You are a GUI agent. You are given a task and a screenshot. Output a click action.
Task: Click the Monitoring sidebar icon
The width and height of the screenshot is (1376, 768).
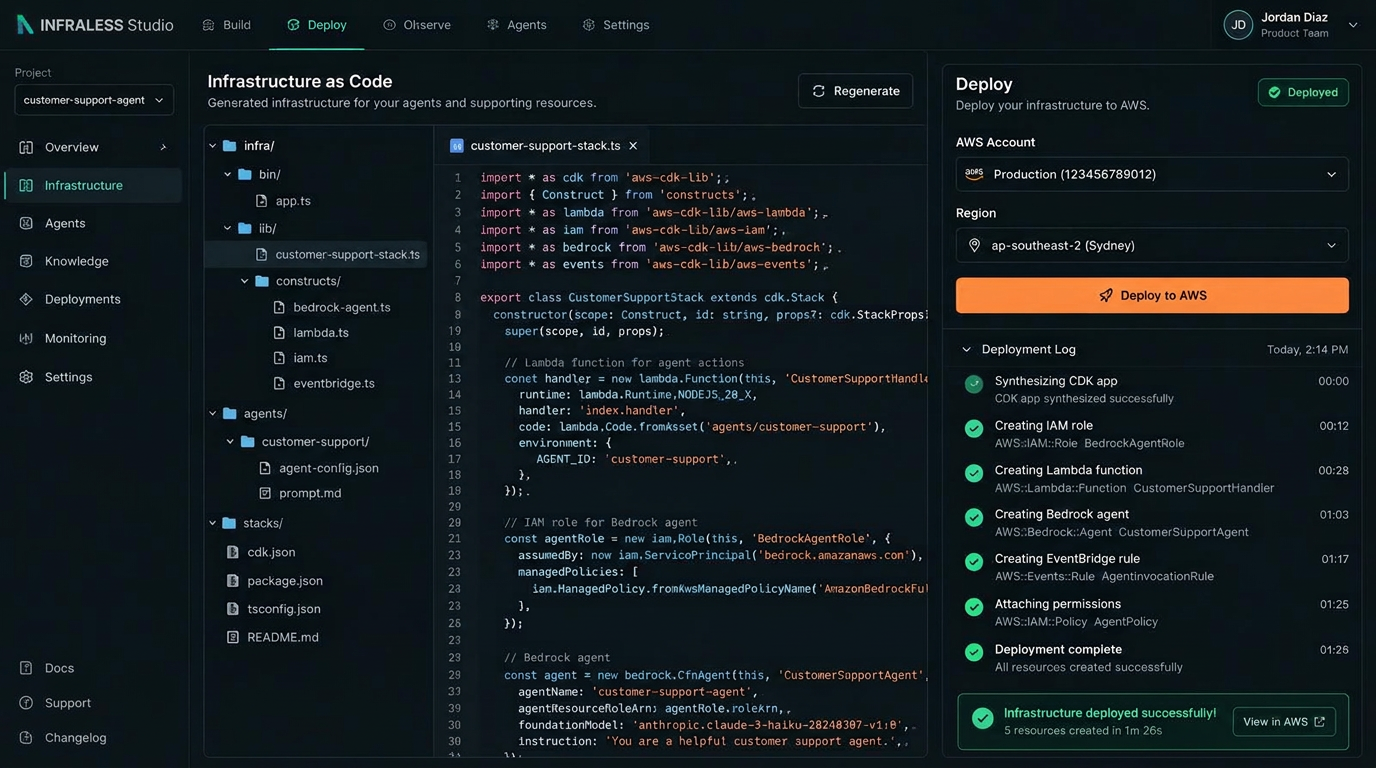pos(26,338)
